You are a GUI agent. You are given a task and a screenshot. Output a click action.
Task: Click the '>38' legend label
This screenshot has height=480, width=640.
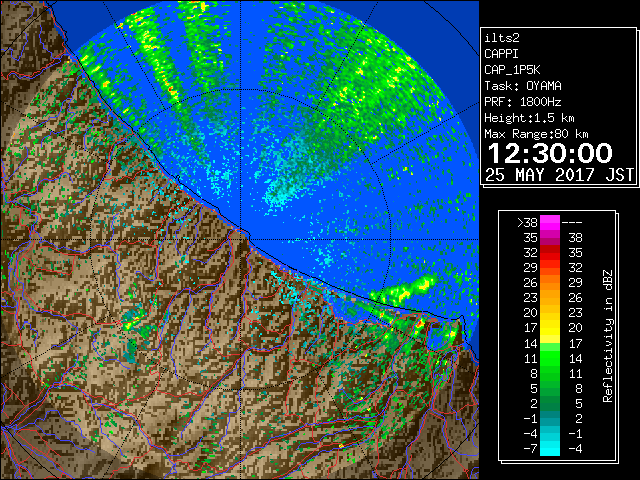coord(527,223)
